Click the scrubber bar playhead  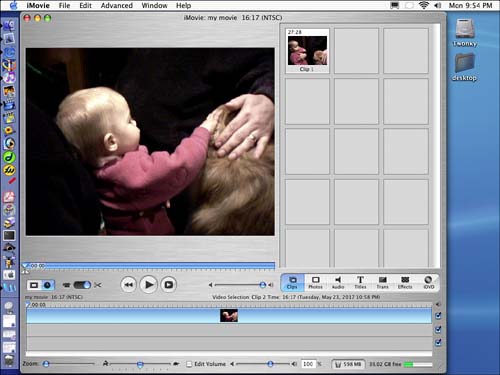click(25, 266)
